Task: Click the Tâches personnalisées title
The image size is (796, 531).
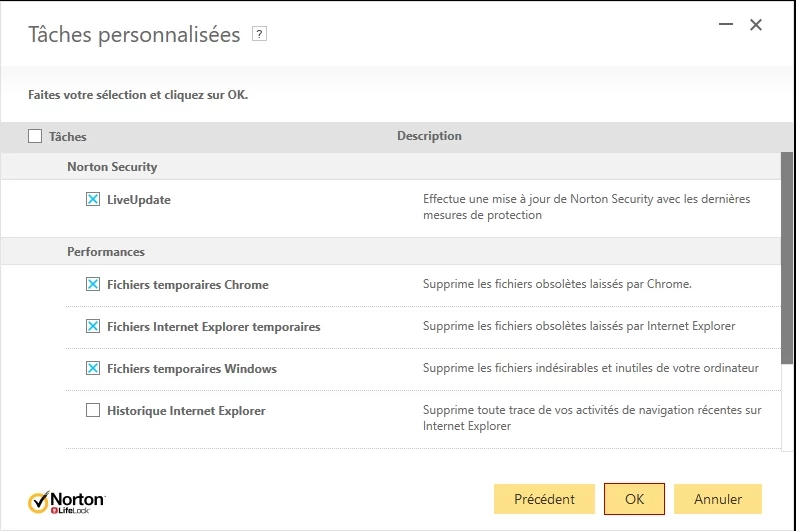Action: click(134, 35)
